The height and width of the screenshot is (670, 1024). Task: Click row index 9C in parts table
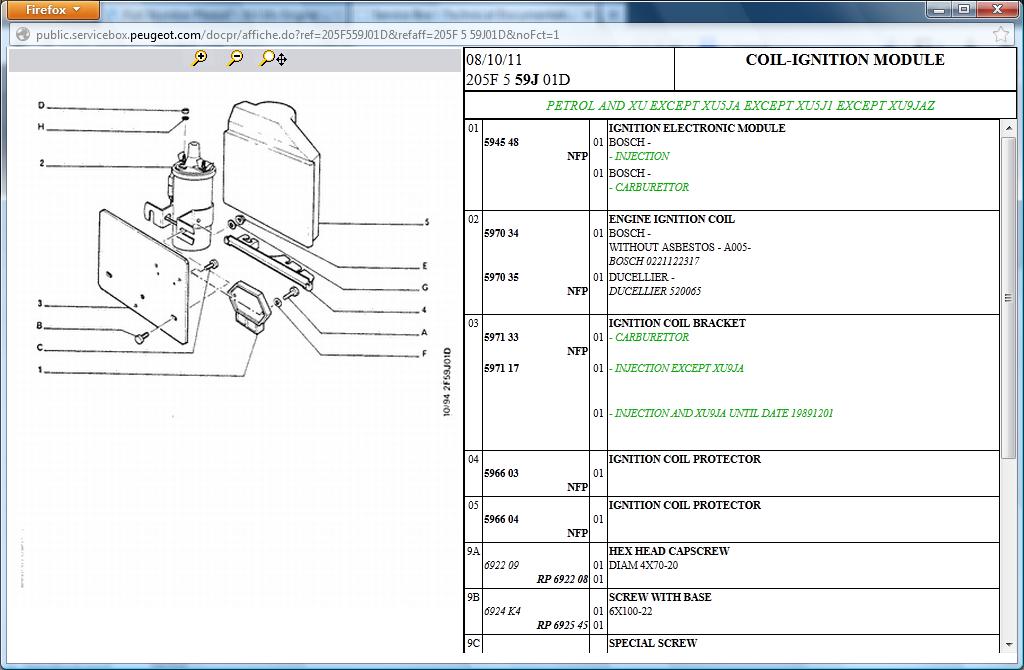pos(473,643)
